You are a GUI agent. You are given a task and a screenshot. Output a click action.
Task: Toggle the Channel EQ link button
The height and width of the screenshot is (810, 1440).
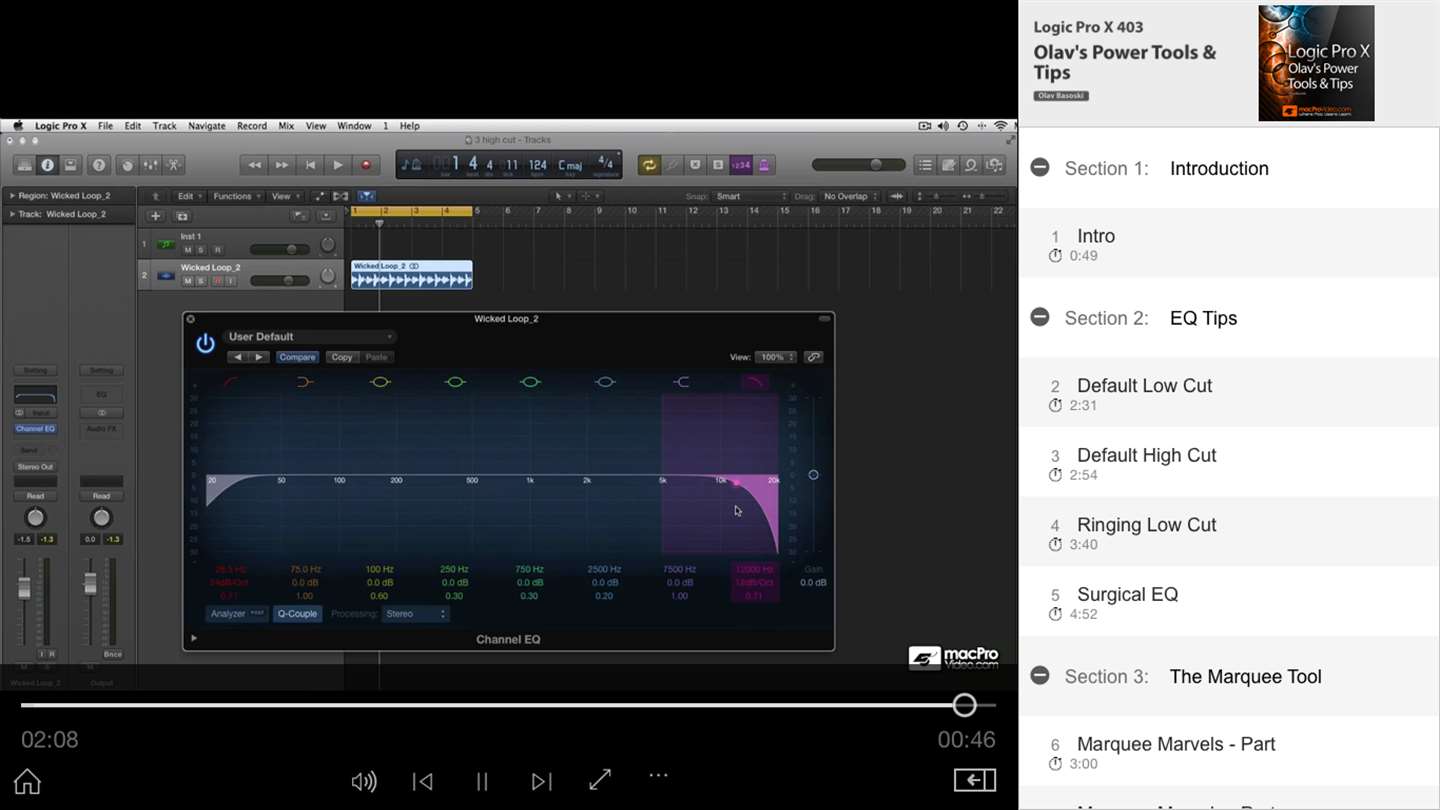813,357
